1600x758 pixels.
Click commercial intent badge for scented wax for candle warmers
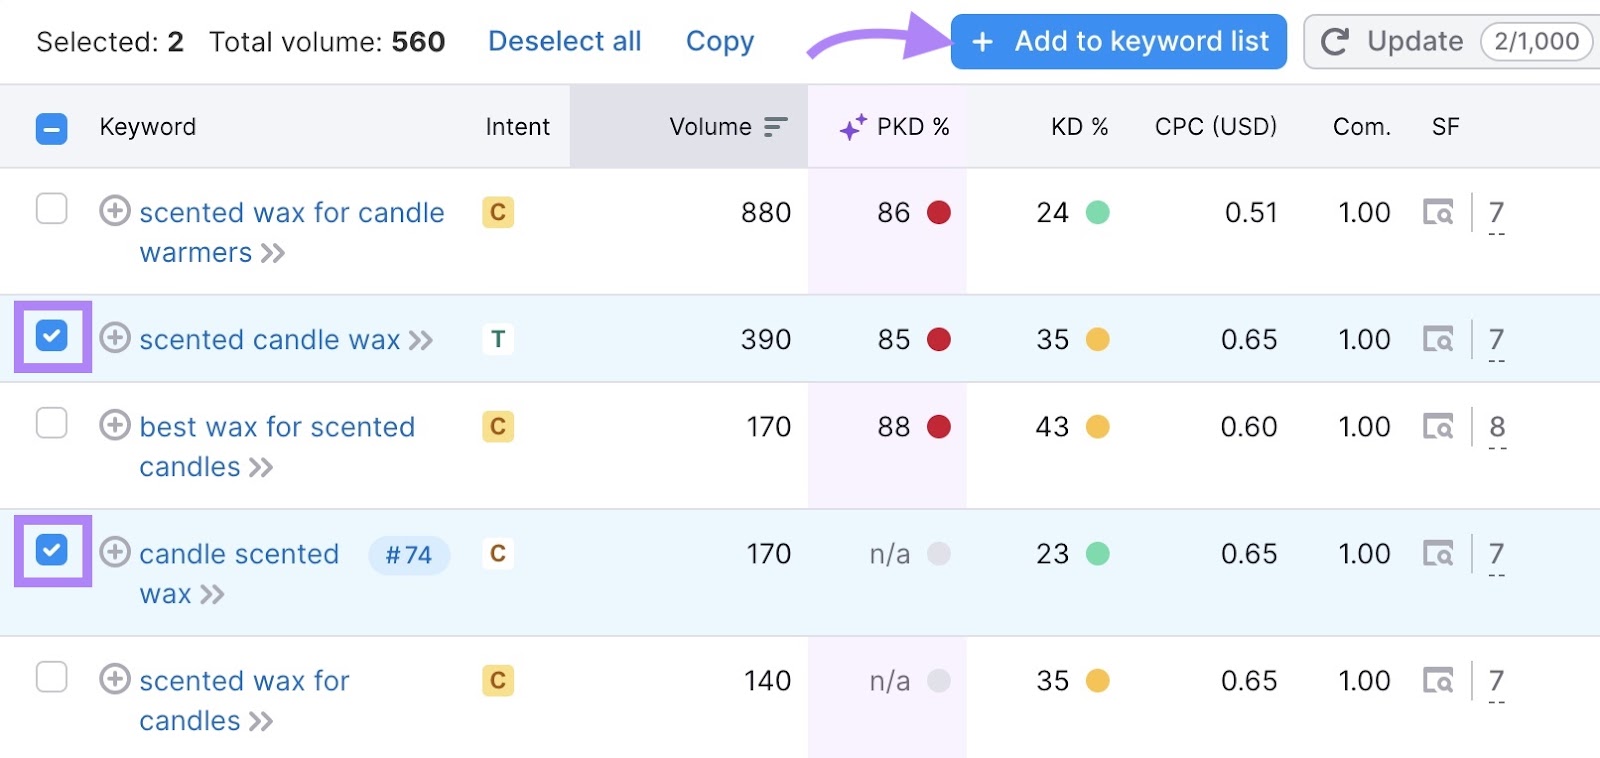pos(498,212)
